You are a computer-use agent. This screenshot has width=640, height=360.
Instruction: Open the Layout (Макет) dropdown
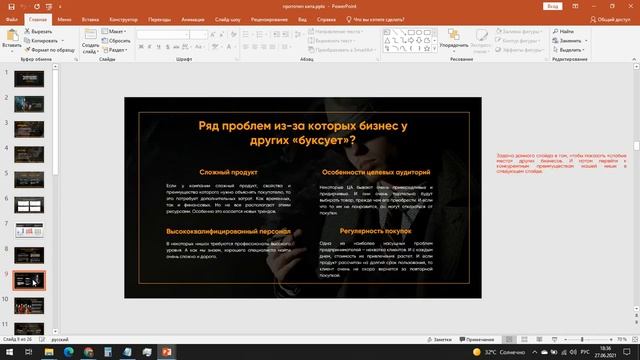pyautogui.click(x=114, y=31)
